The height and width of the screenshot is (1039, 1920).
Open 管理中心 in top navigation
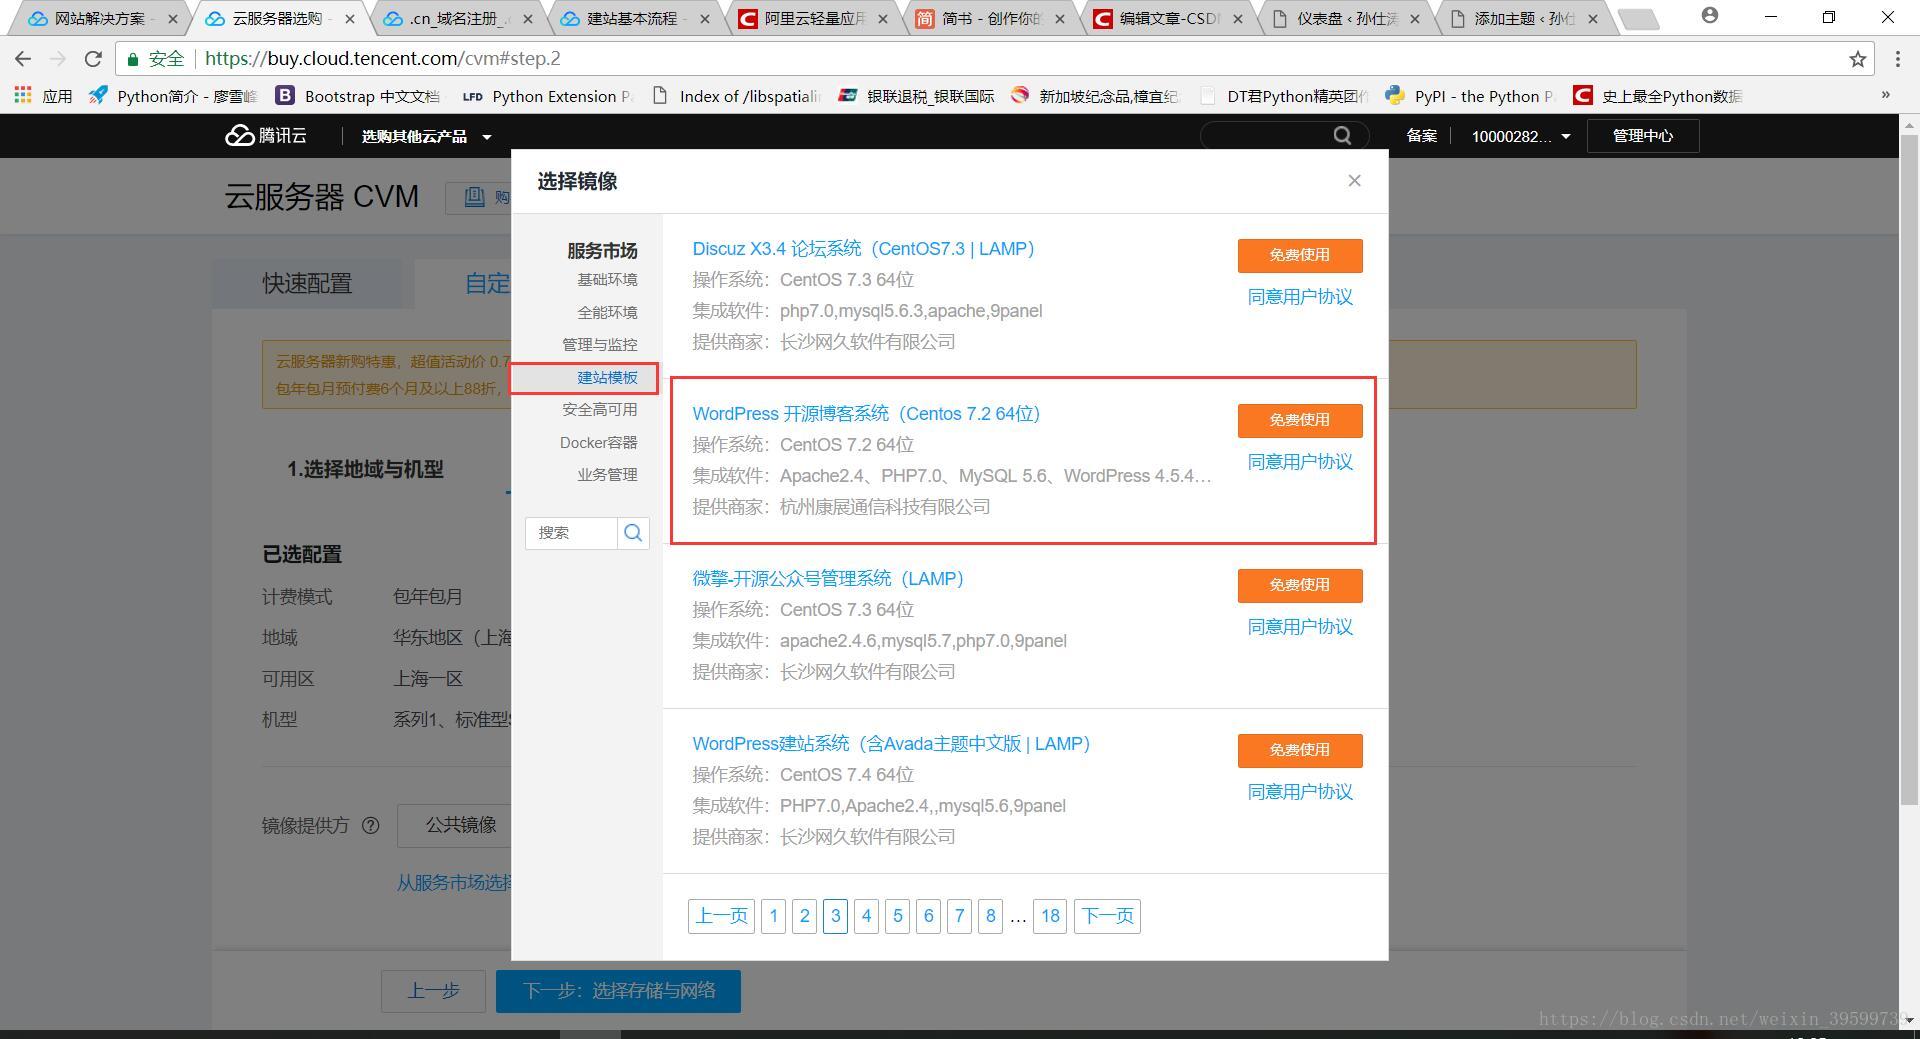pyautogui.click(x=1642, y=136)
